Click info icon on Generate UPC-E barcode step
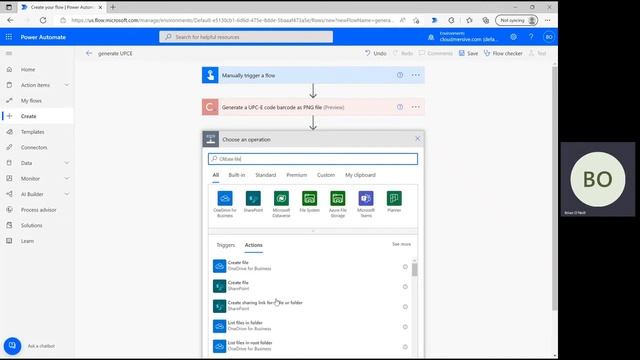The width and height of the screenshot is (640, 360). tap(400, 107)
